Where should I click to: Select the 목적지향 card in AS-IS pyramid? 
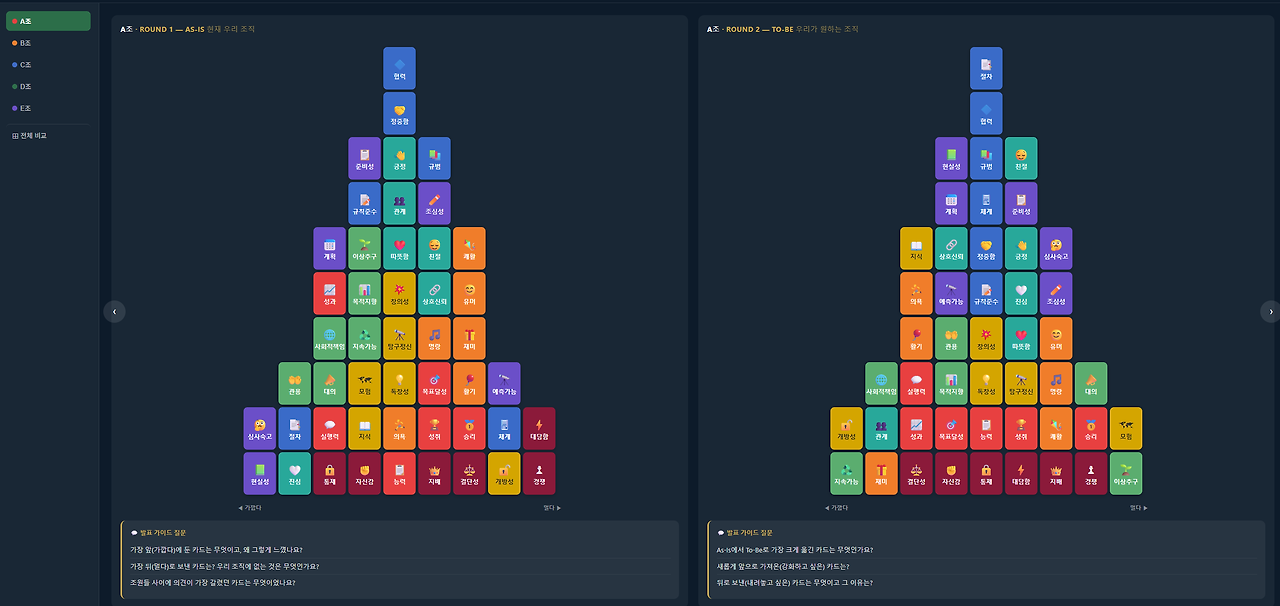(364, 293)
